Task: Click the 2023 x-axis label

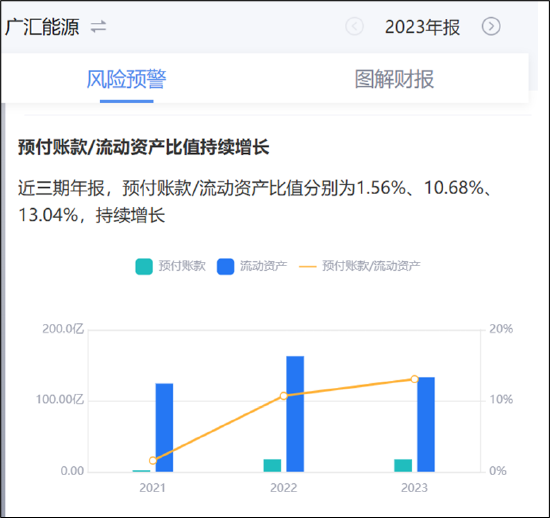Action: pos(414,488)
